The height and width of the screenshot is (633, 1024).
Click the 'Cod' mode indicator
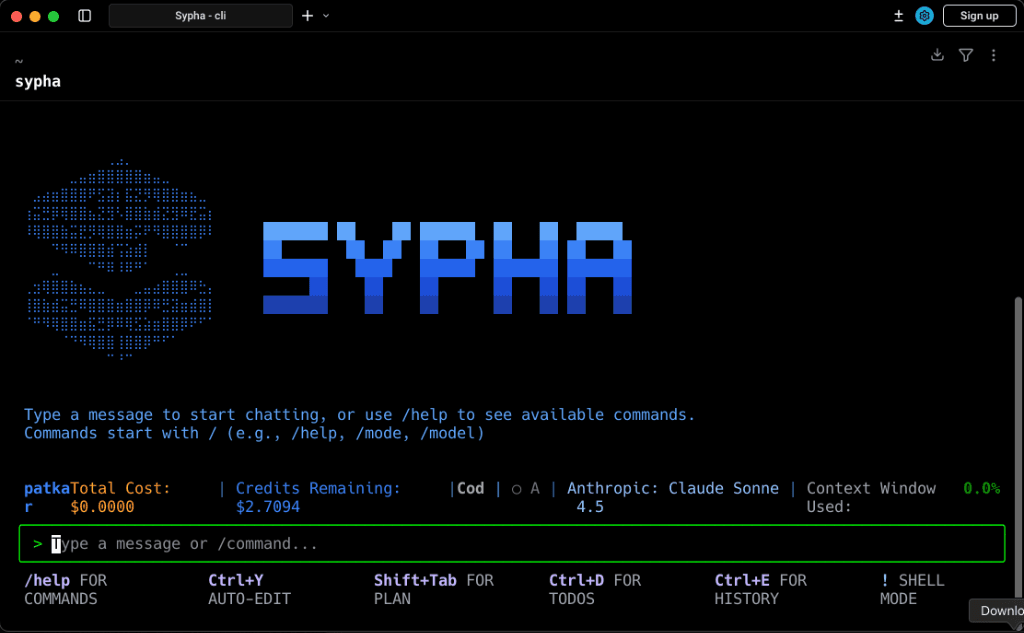[470, 488]
